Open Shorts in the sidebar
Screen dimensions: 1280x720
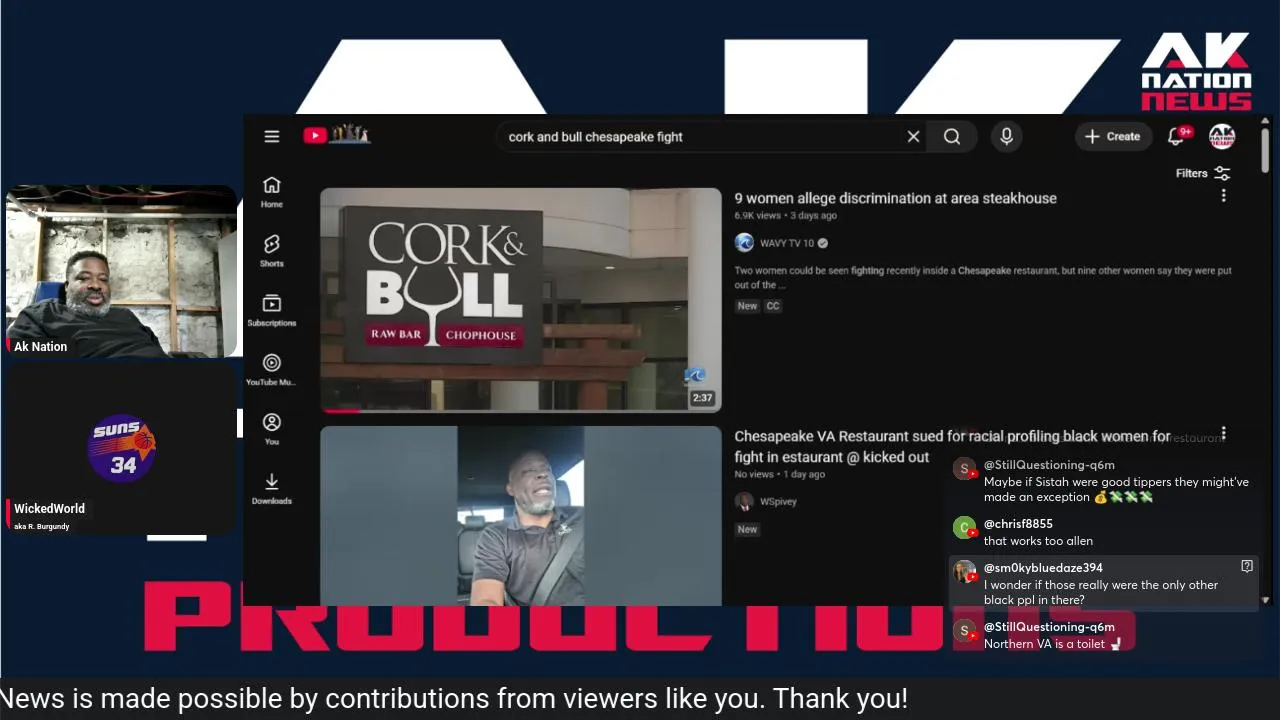(x=272, y=250)
